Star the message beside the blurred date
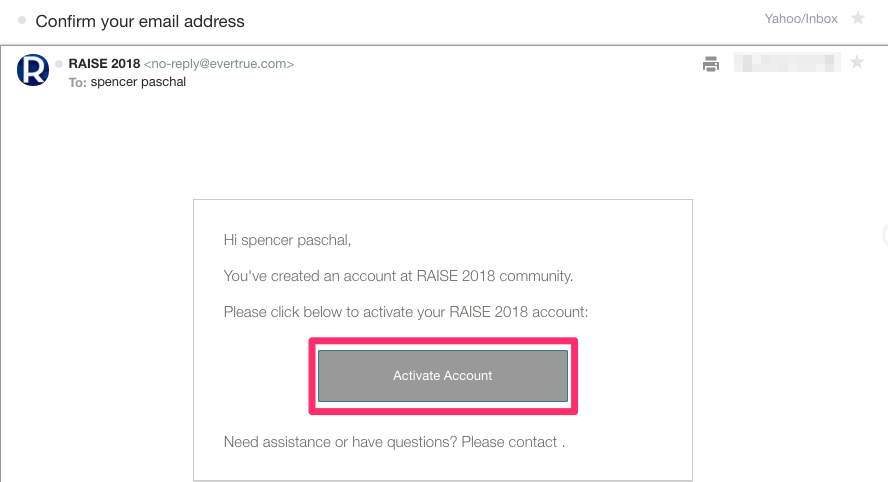Image resolution: width=888 pixels, height=482 pixels. (856, 63)
